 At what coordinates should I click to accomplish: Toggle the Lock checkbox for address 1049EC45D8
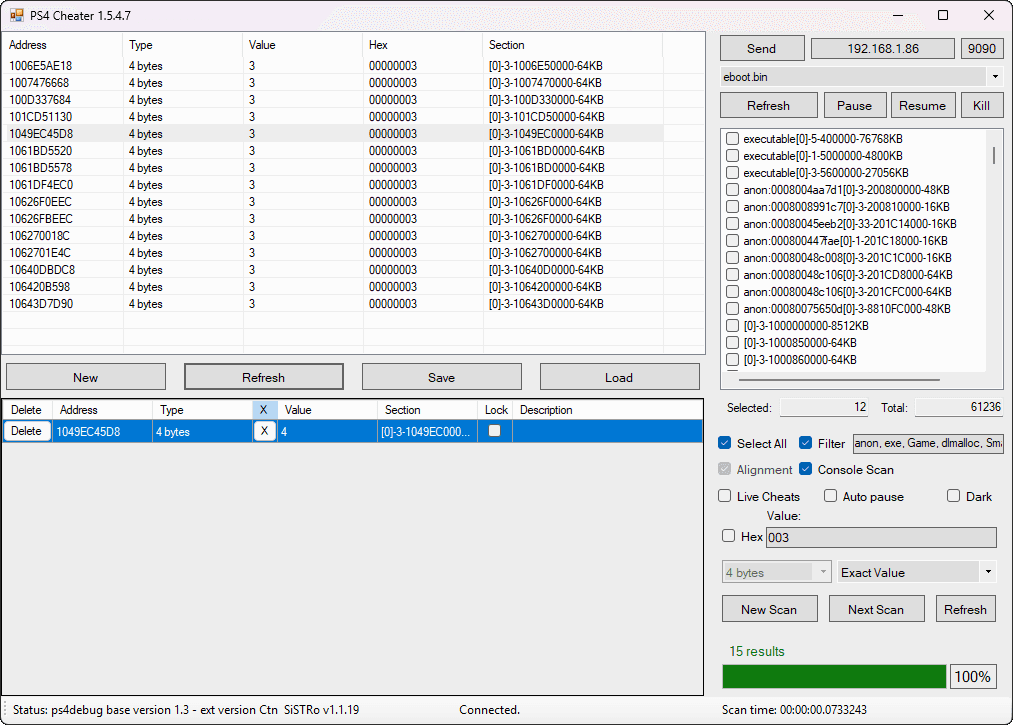click(x=494, y=430)
